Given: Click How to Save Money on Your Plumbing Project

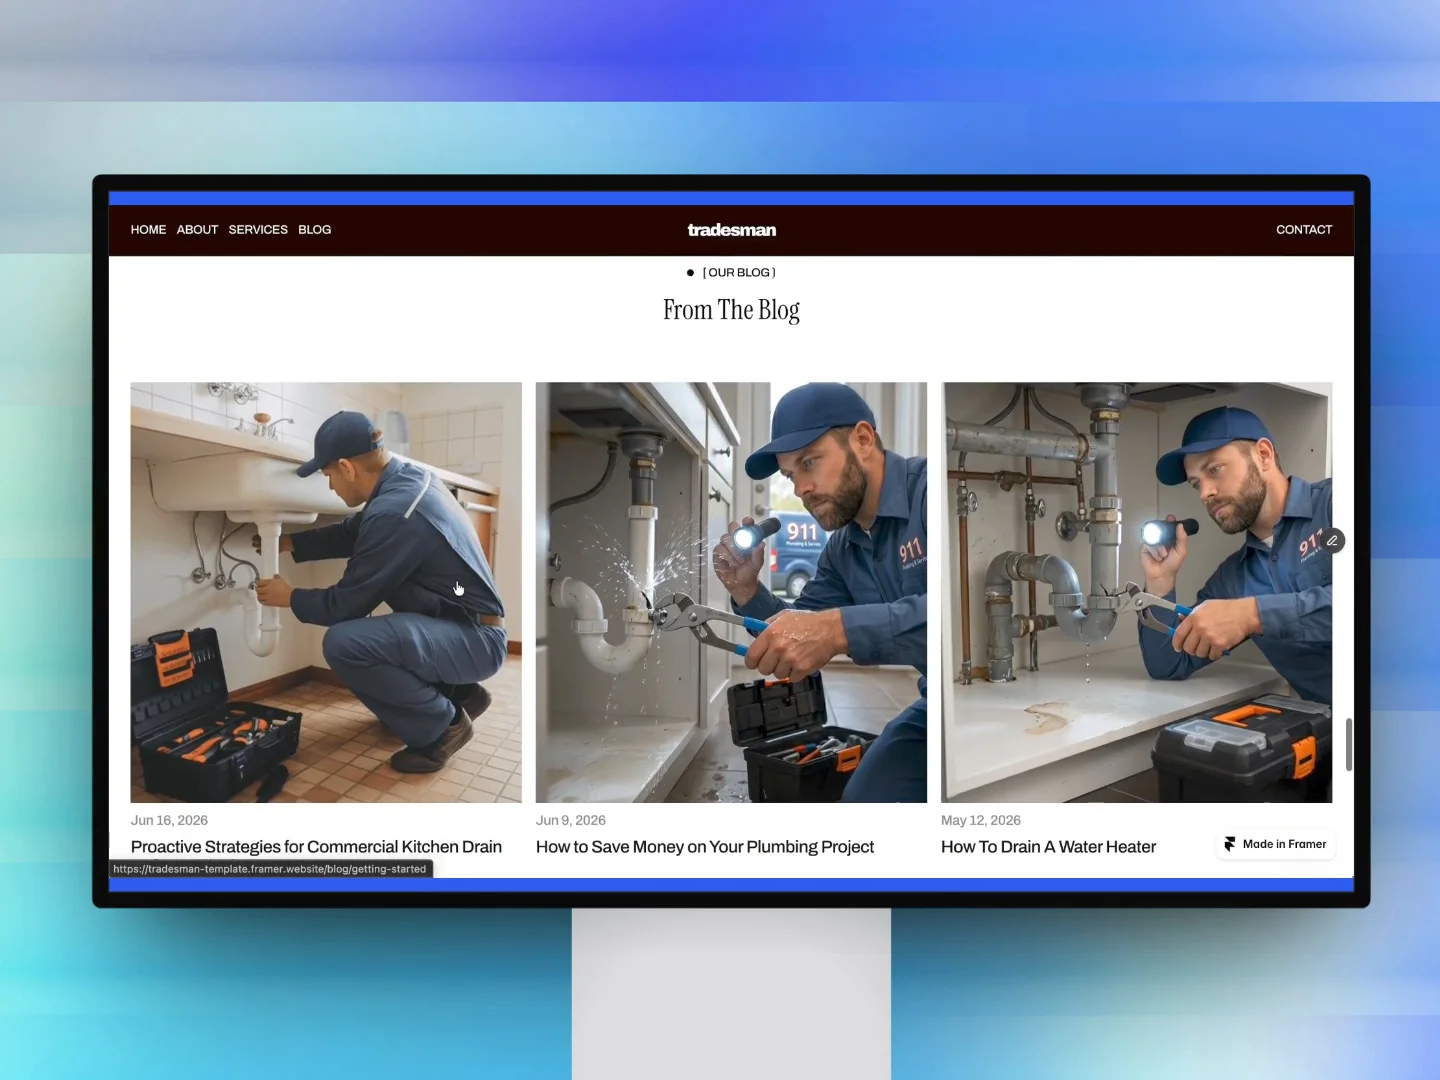Looking at the screenshot, I should click(x=705, y=847).
